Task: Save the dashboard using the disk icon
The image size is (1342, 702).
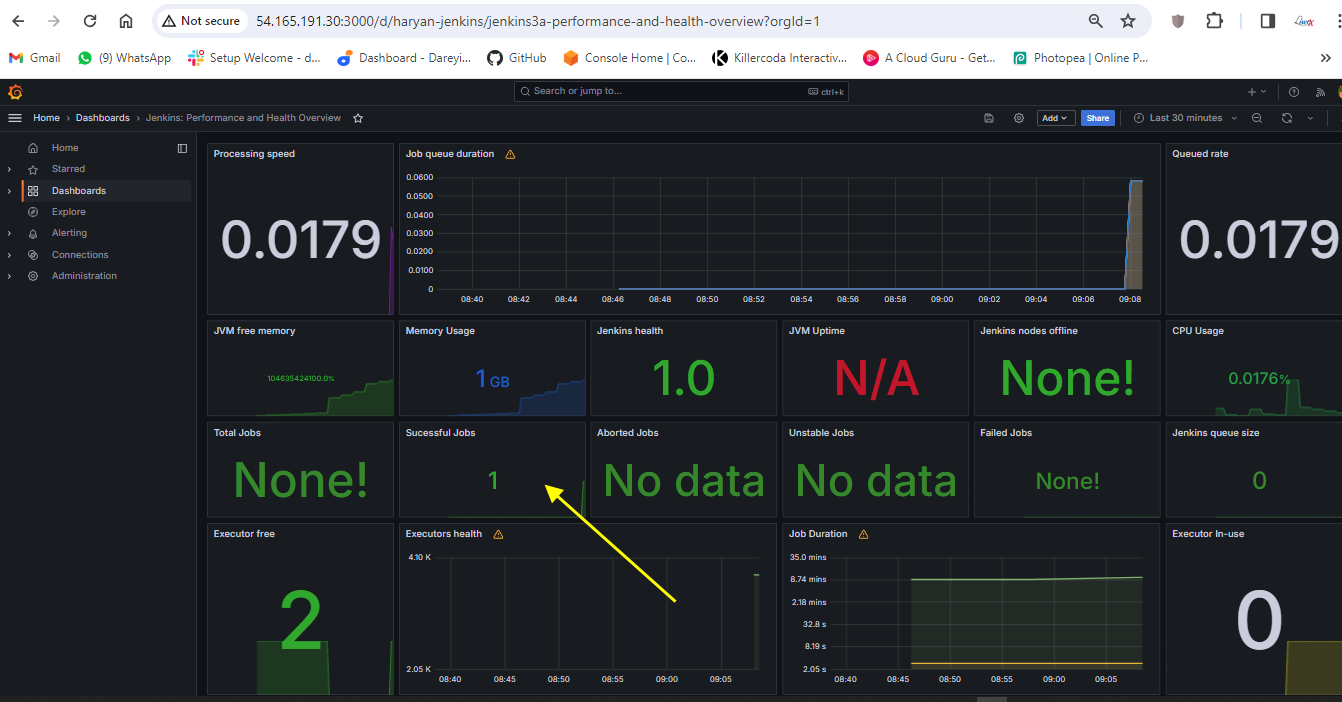Action: [989, 118]
